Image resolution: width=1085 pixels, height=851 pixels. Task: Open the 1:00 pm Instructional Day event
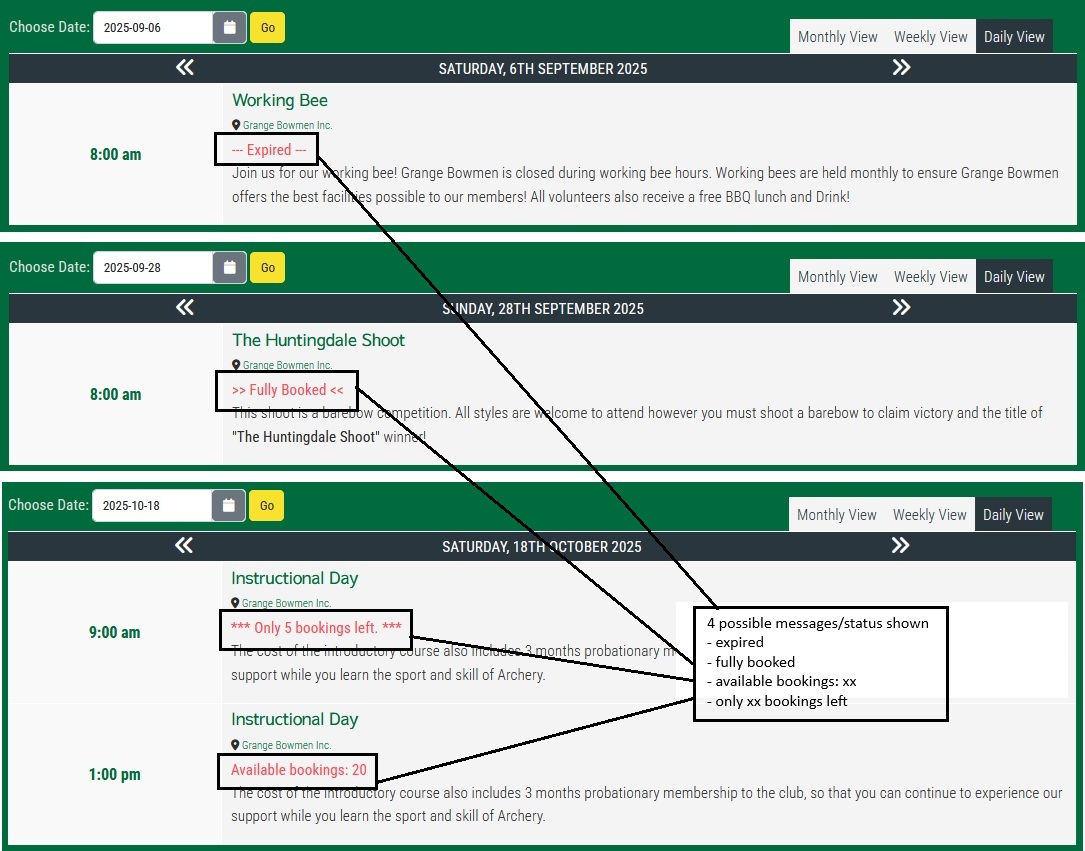tap(294, 719)
